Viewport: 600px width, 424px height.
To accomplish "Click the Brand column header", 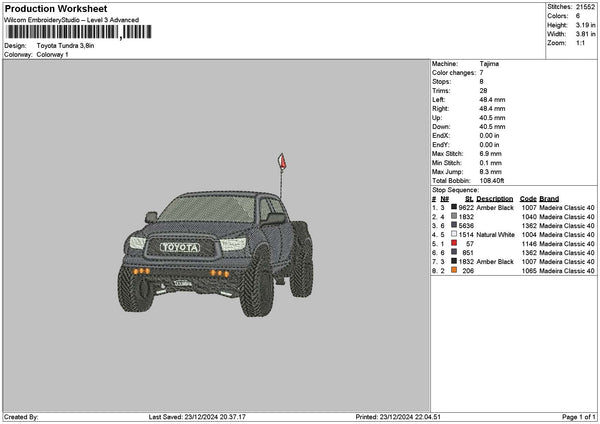I will coord(549,199).
